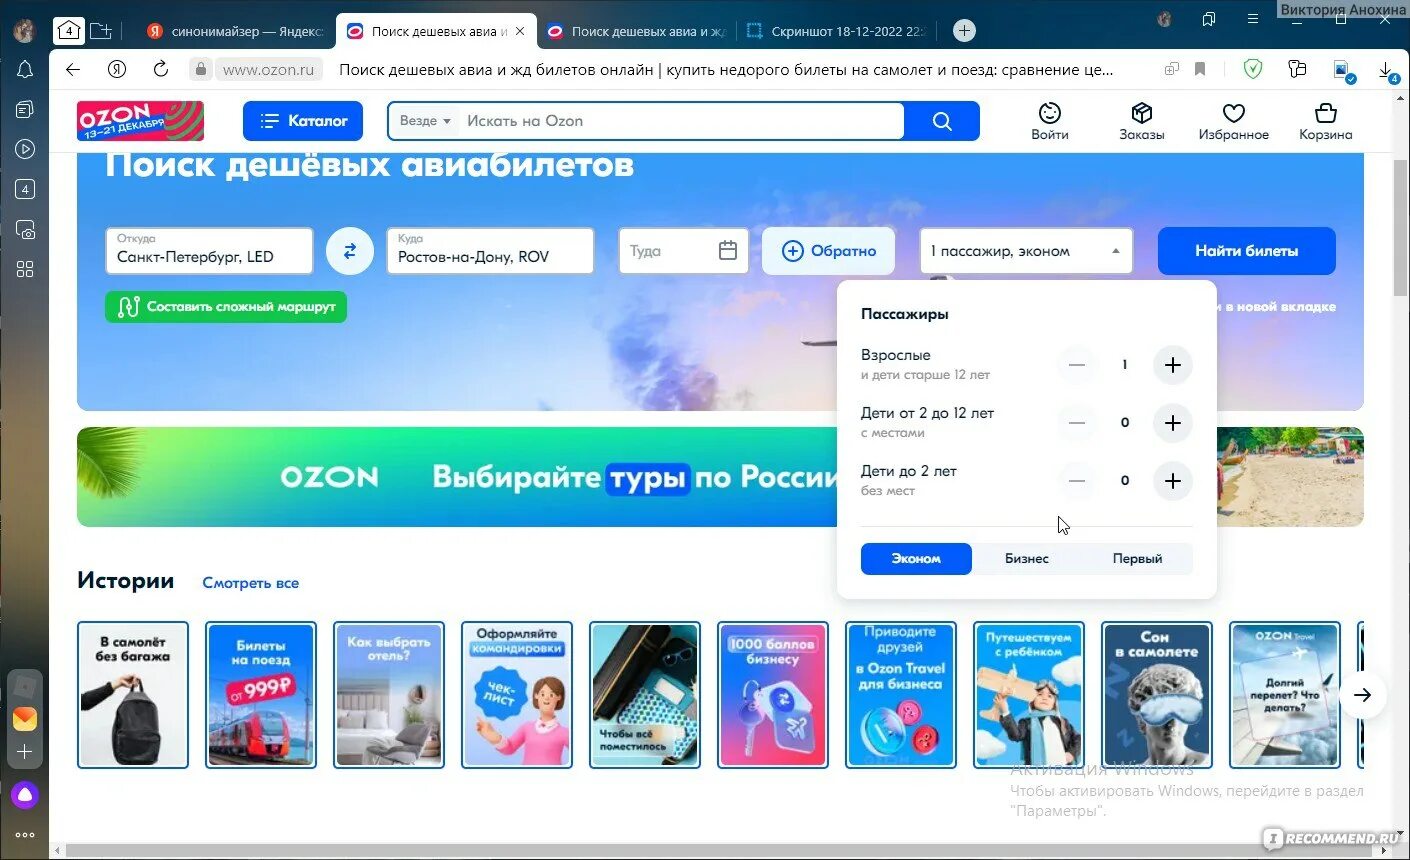Screen dimensions: 1410x860
Task: Open the Чтобы всё поместилось story
Action: pyautogui.click(x=645, y=695)
